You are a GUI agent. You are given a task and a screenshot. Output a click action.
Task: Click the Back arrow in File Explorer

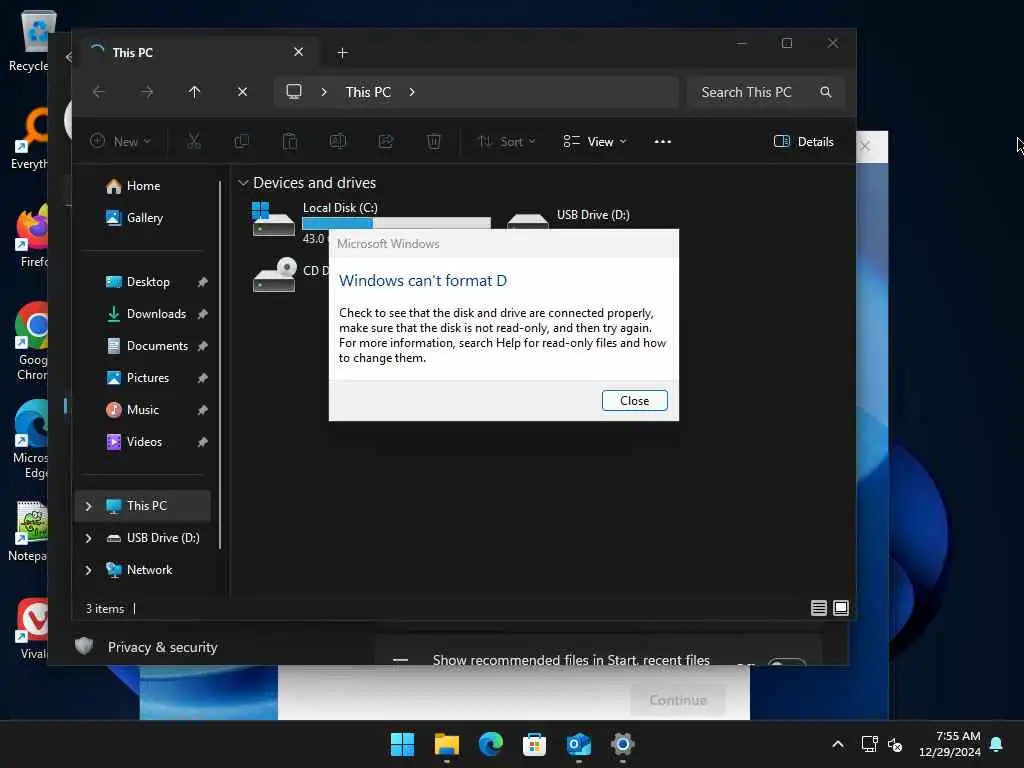point(99,92)
